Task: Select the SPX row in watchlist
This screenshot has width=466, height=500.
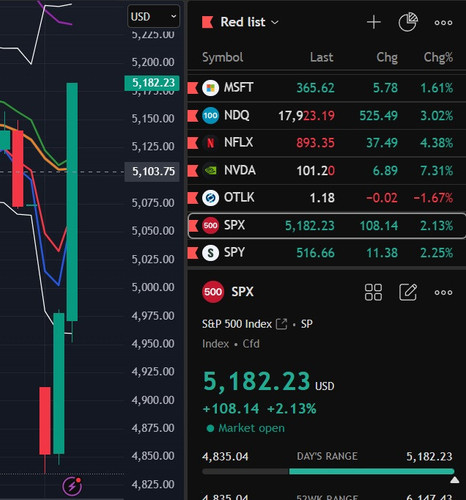Action: (x=327, y=226)
